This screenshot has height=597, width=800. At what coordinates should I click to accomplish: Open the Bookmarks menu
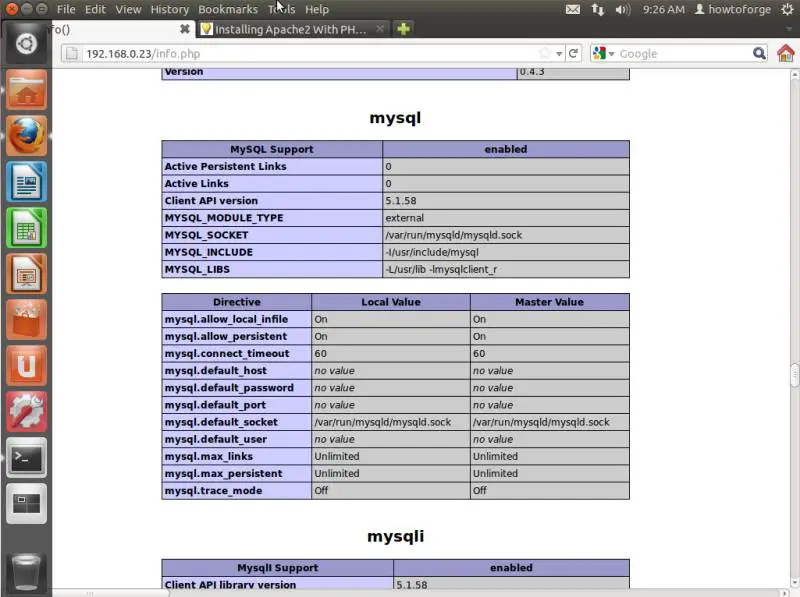click(228, 9)
